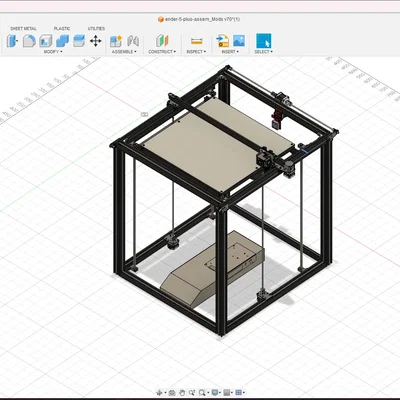The image size is (400, 400).
Task: Switch to the UTILITIES tab
Action: click(x=96, y=29)
